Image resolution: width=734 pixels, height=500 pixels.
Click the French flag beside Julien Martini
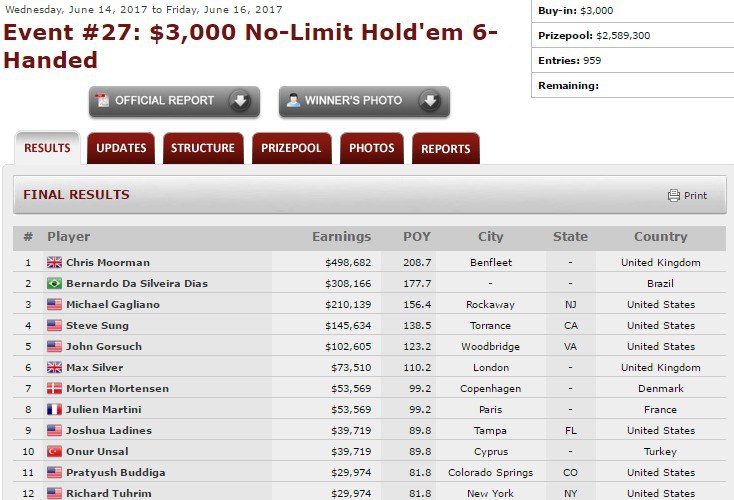[54, 410]
